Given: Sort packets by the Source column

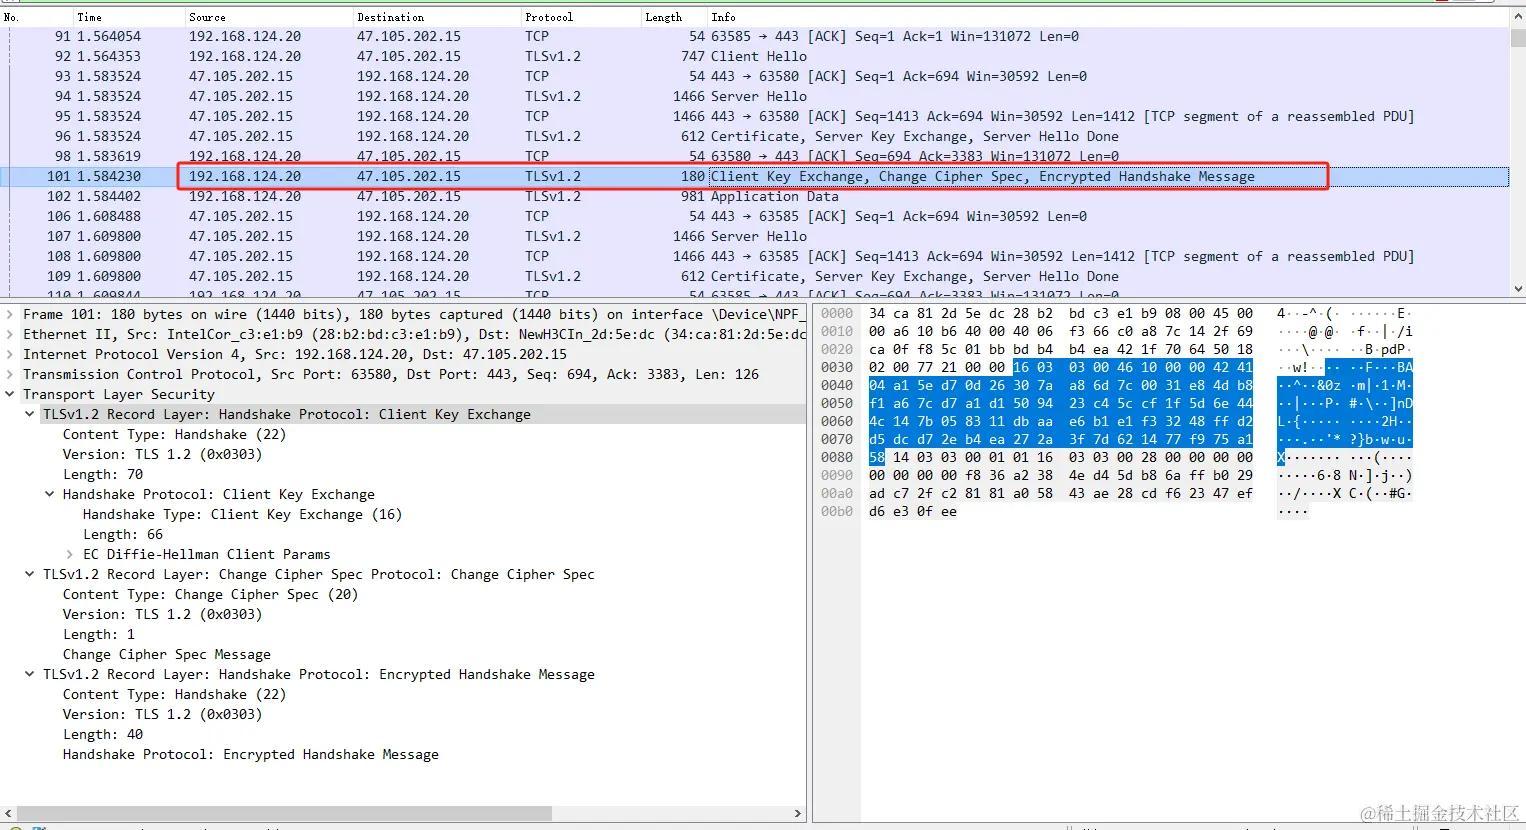Looking at the screenshot, I should click(x=268, y=17).
